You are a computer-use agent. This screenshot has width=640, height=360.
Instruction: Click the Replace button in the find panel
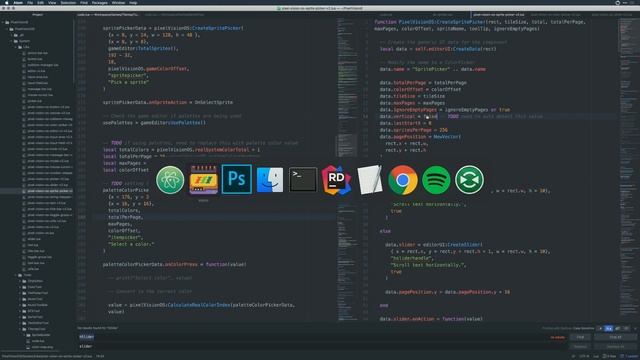click(580, 347)
